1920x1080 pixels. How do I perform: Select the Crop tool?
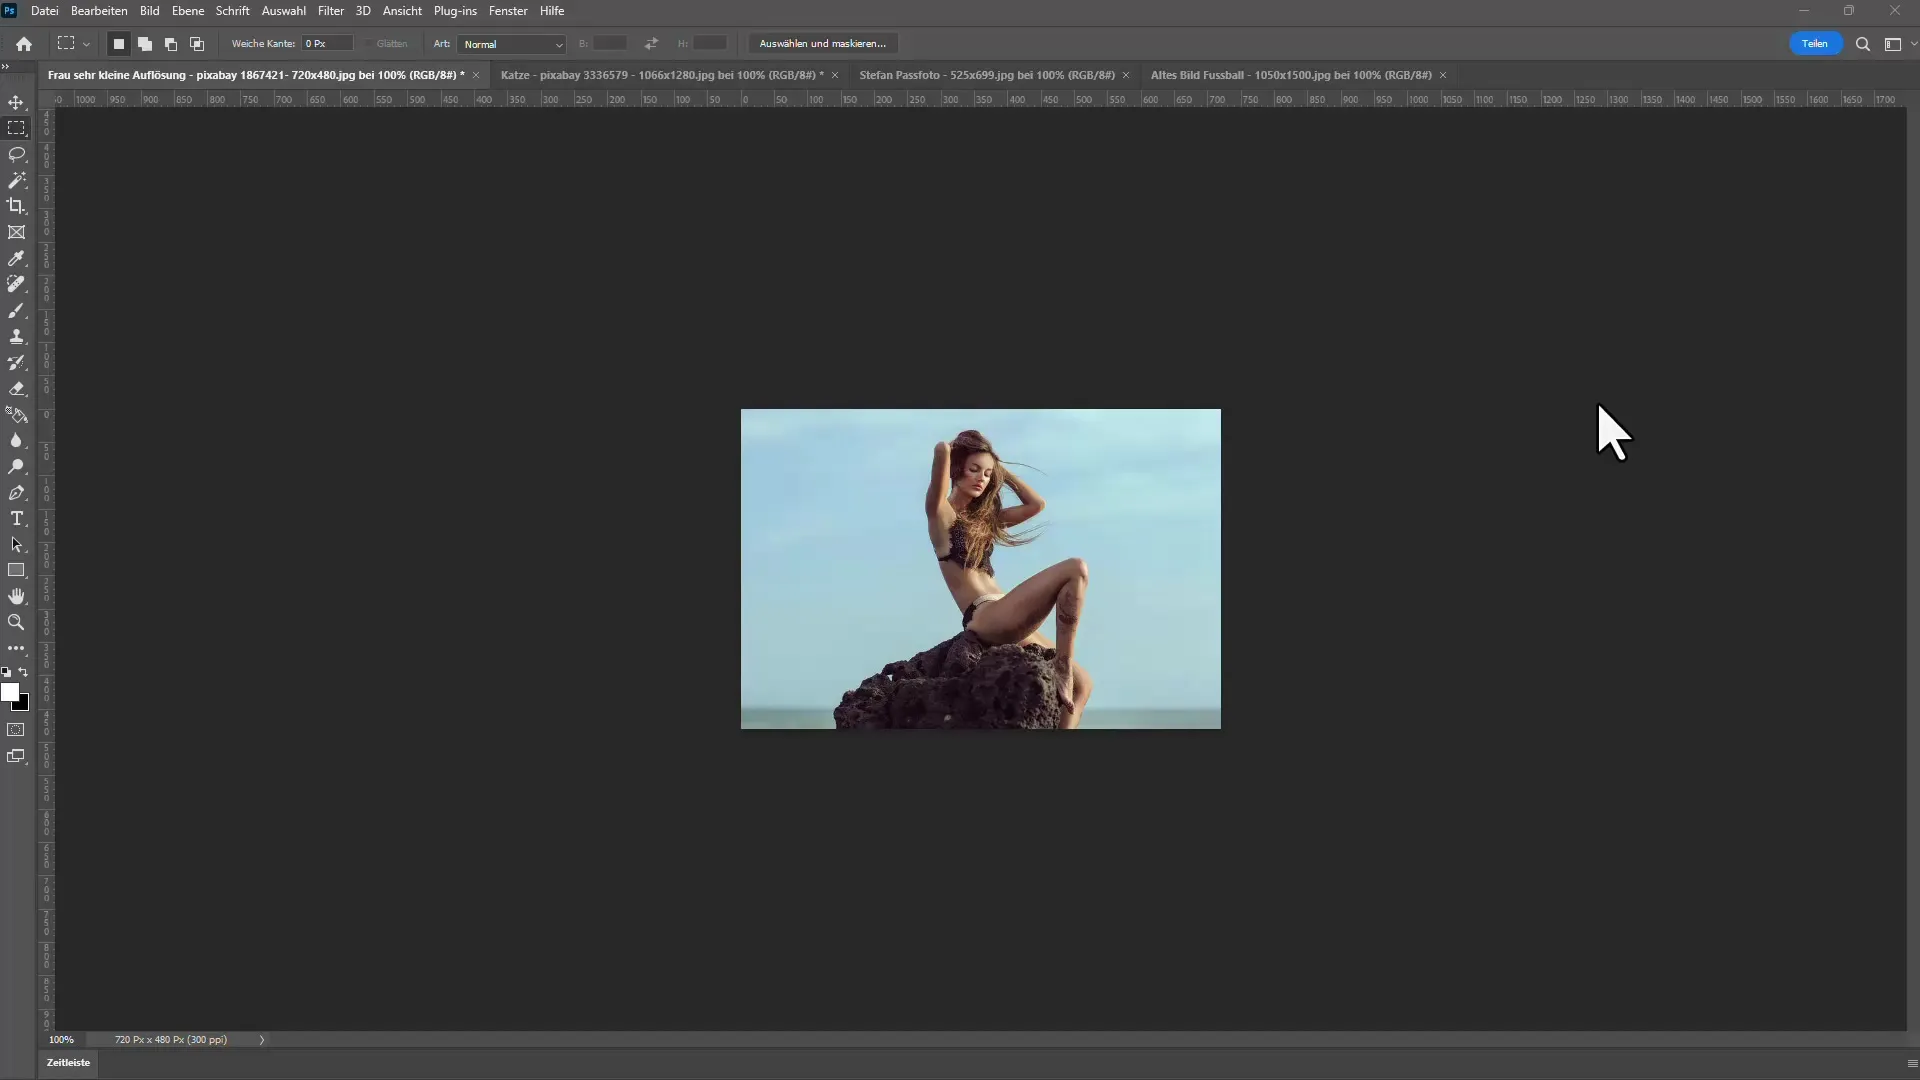coord(17,206)
